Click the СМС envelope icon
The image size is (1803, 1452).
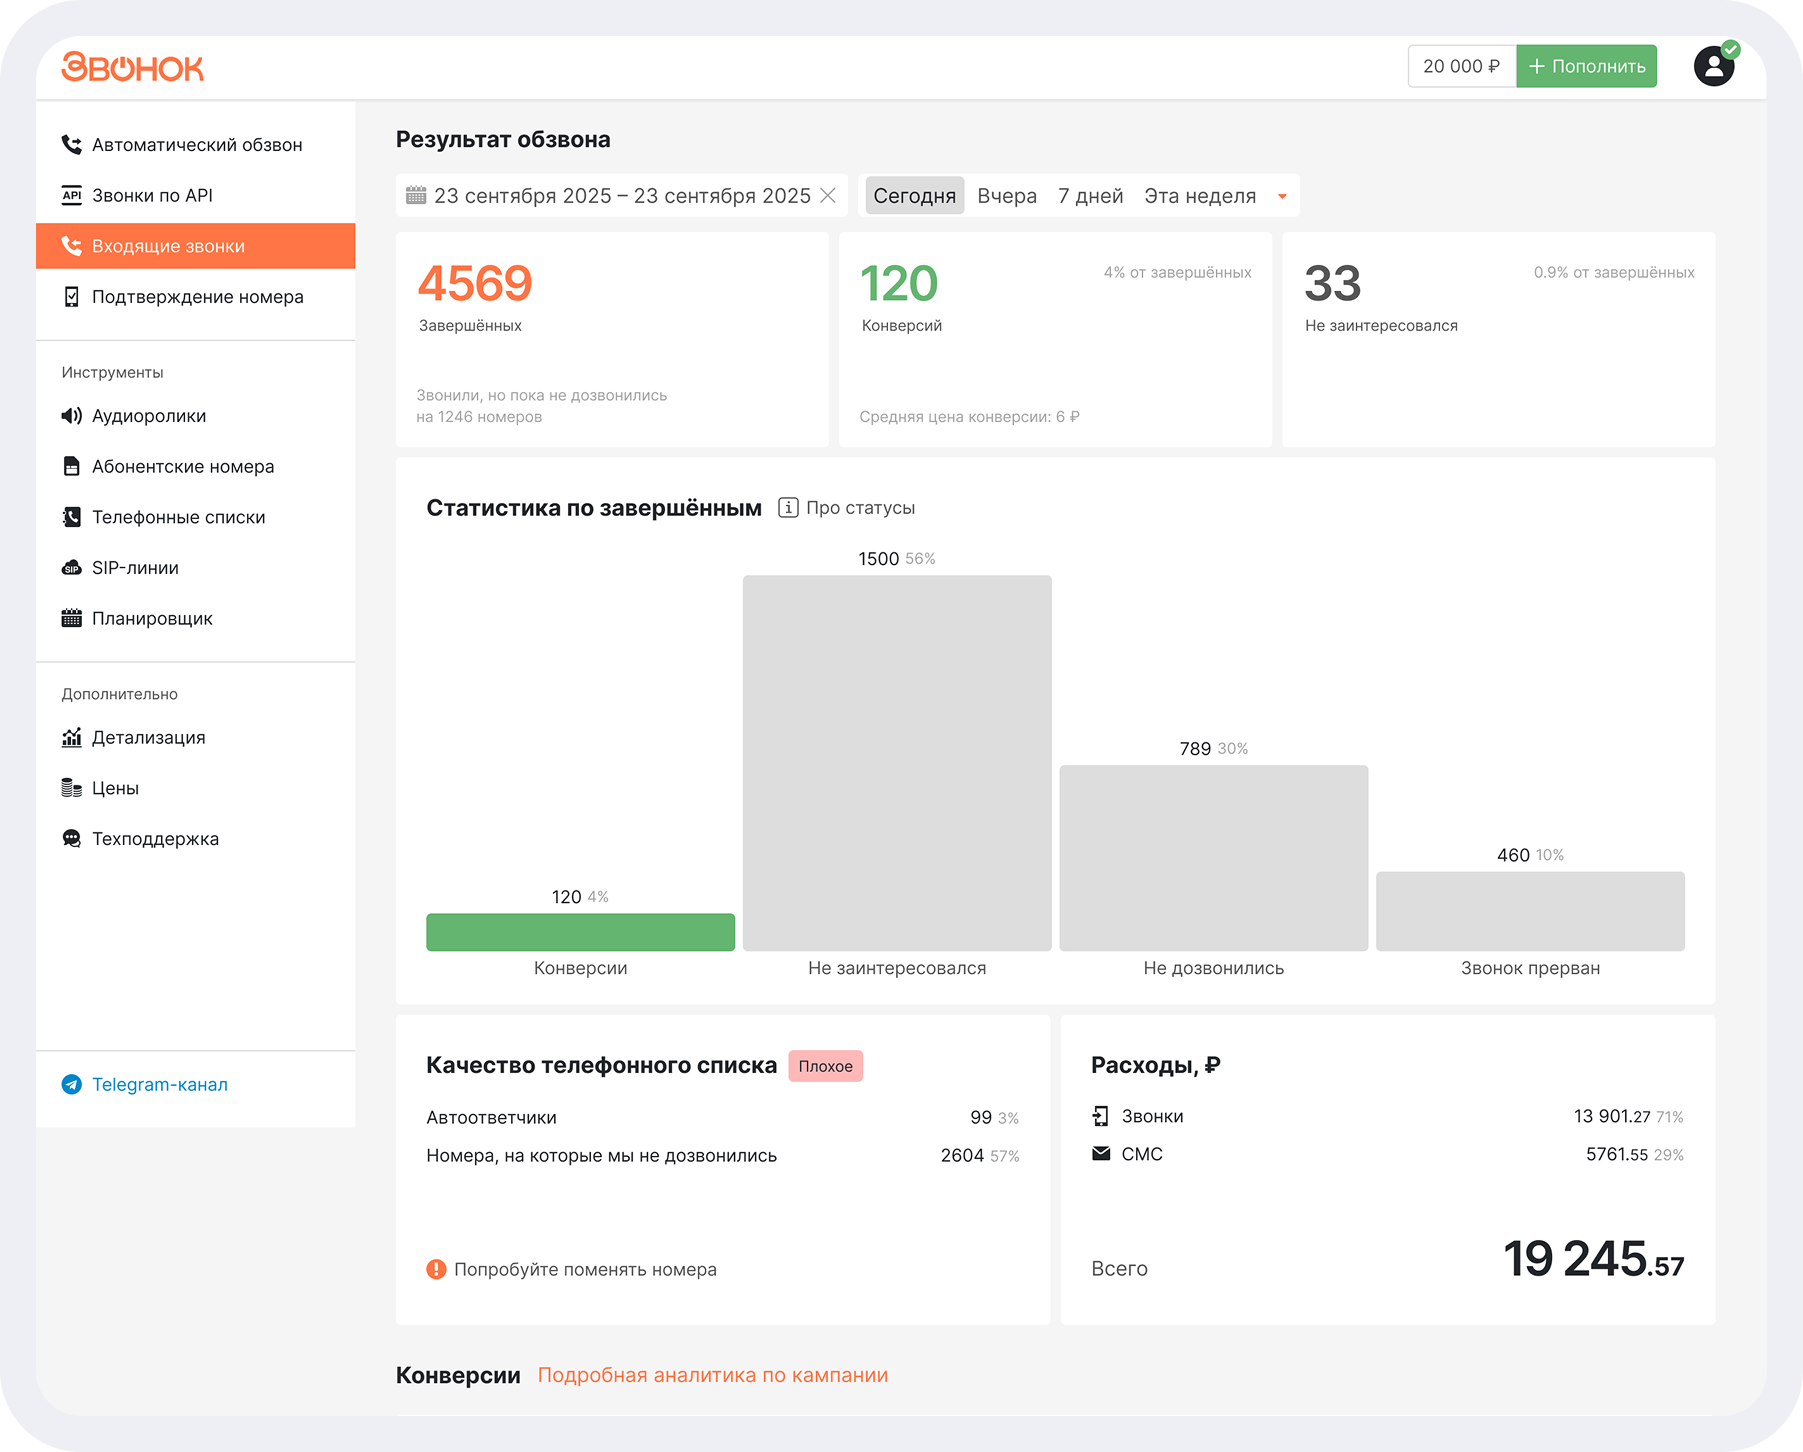coord(1101,1154)
